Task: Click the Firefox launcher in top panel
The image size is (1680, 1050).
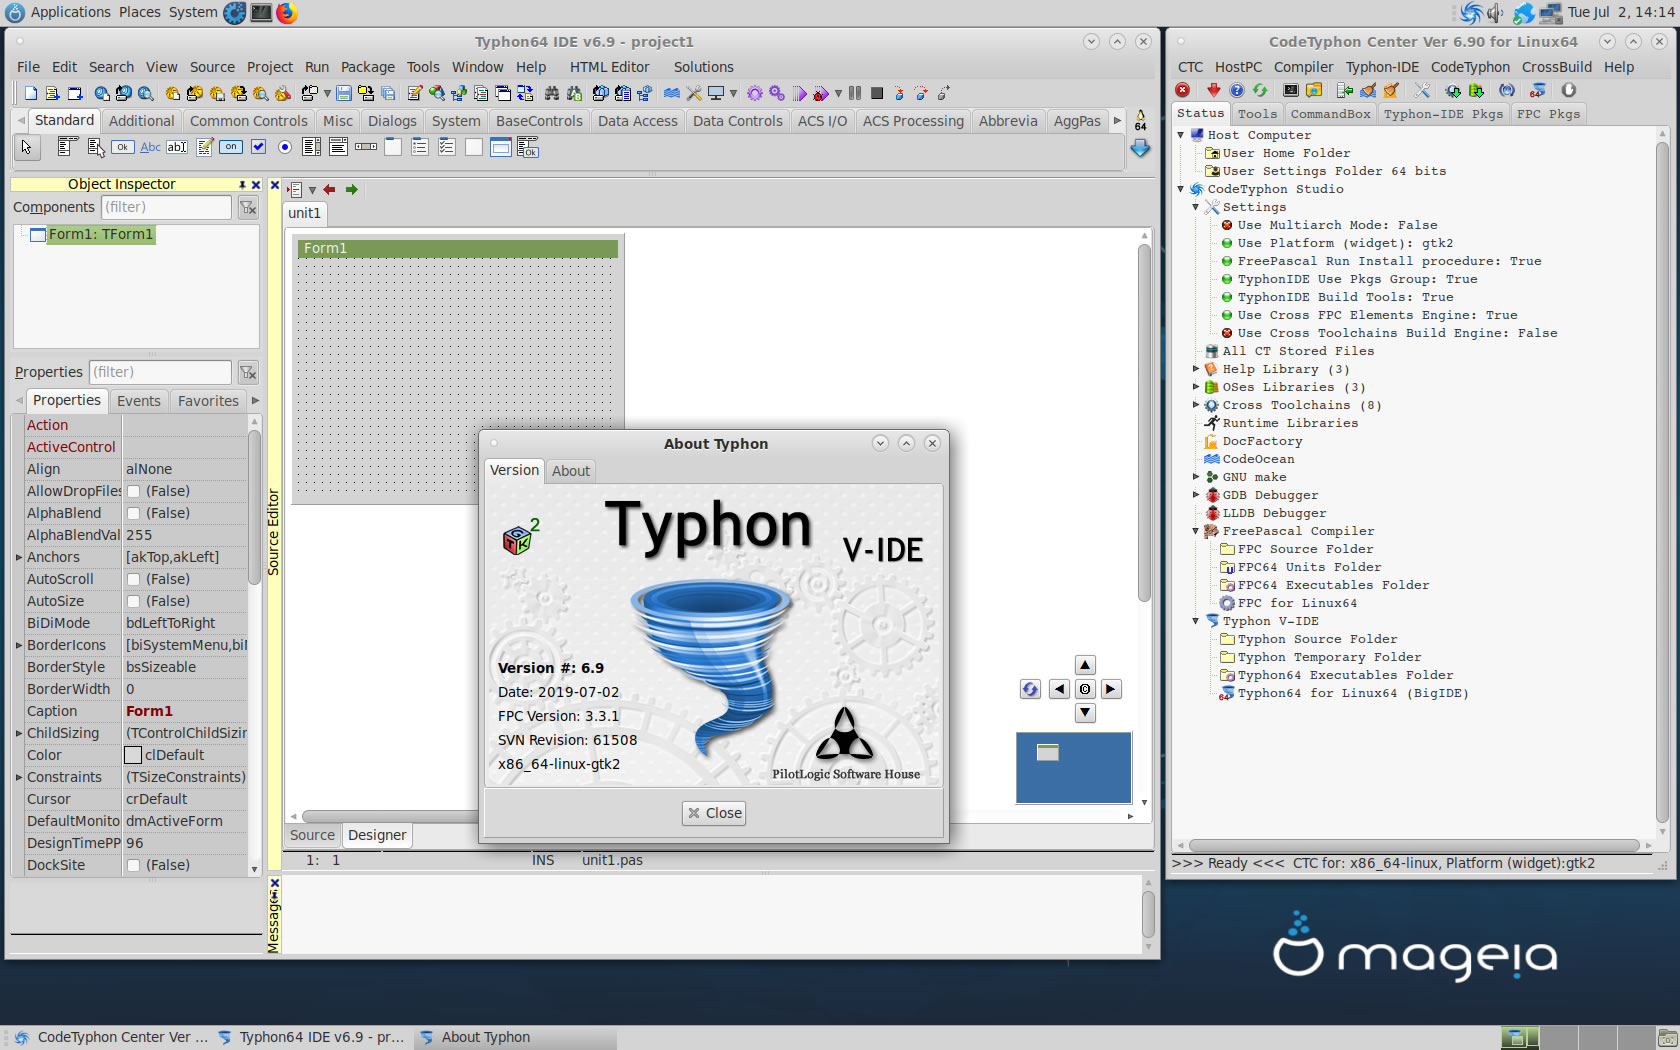Action: pyautogui.click(x=287, y=12)
